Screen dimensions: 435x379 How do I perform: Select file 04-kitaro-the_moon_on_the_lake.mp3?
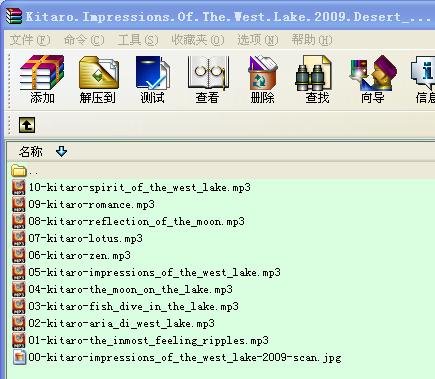point(130,290)
